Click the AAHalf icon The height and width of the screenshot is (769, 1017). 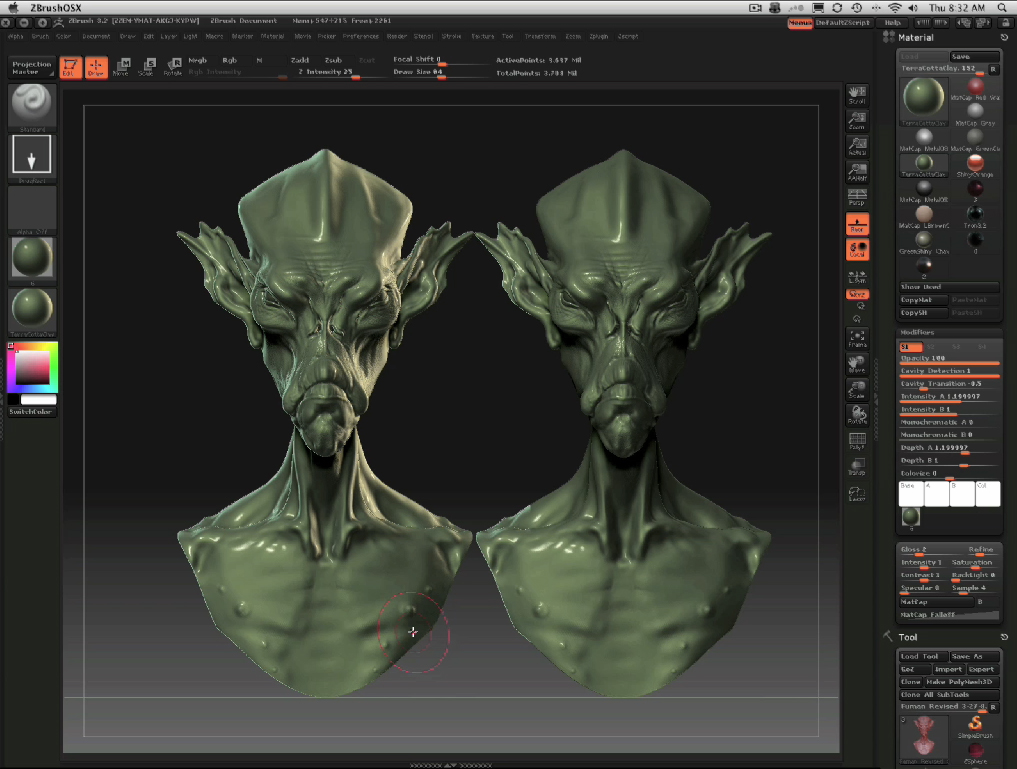point(857,172)
